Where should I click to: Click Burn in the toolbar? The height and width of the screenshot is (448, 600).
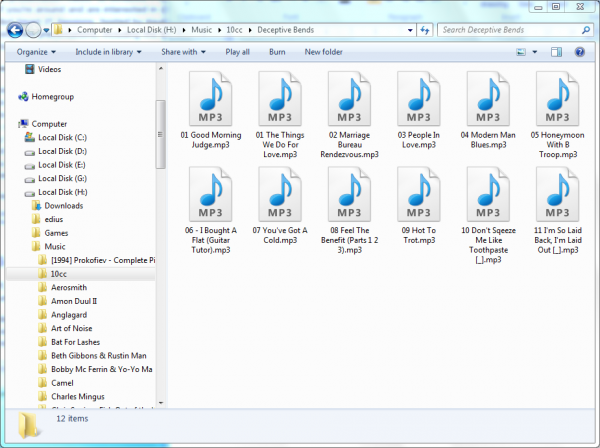[x=277, y=52]
